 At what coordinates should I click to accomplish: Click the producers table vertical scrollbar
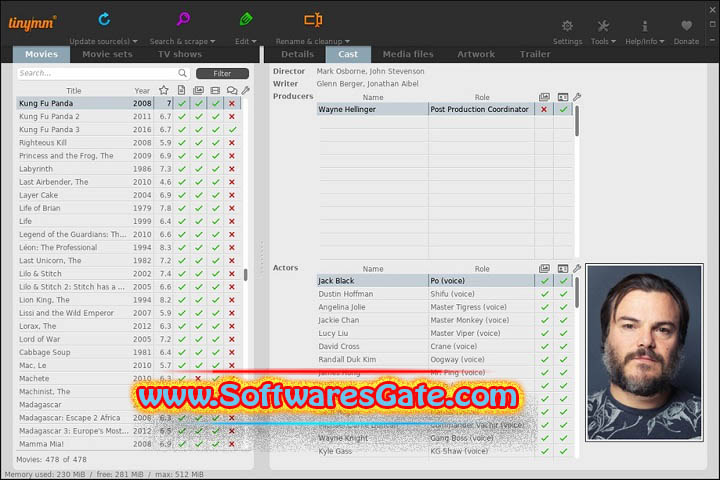click(577, 121)
